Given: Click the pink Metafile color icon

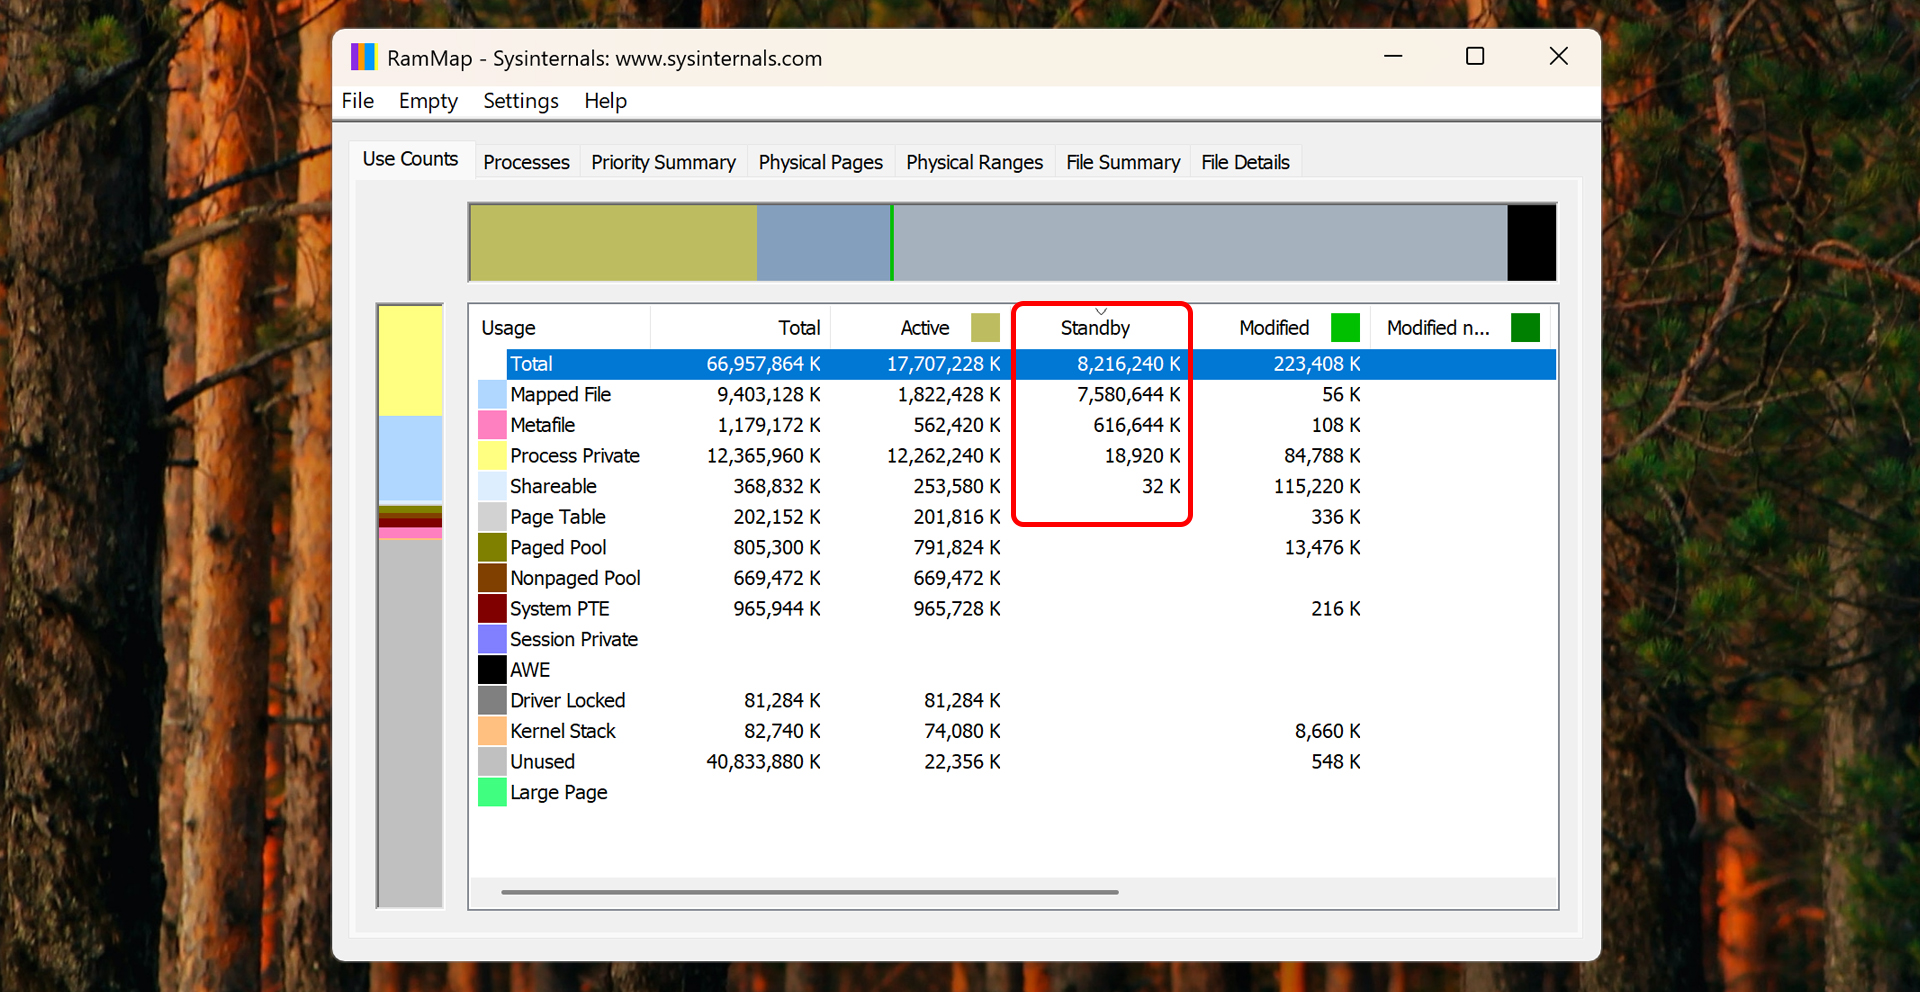Looking at the screenshot, I should [x=492, y=425].
